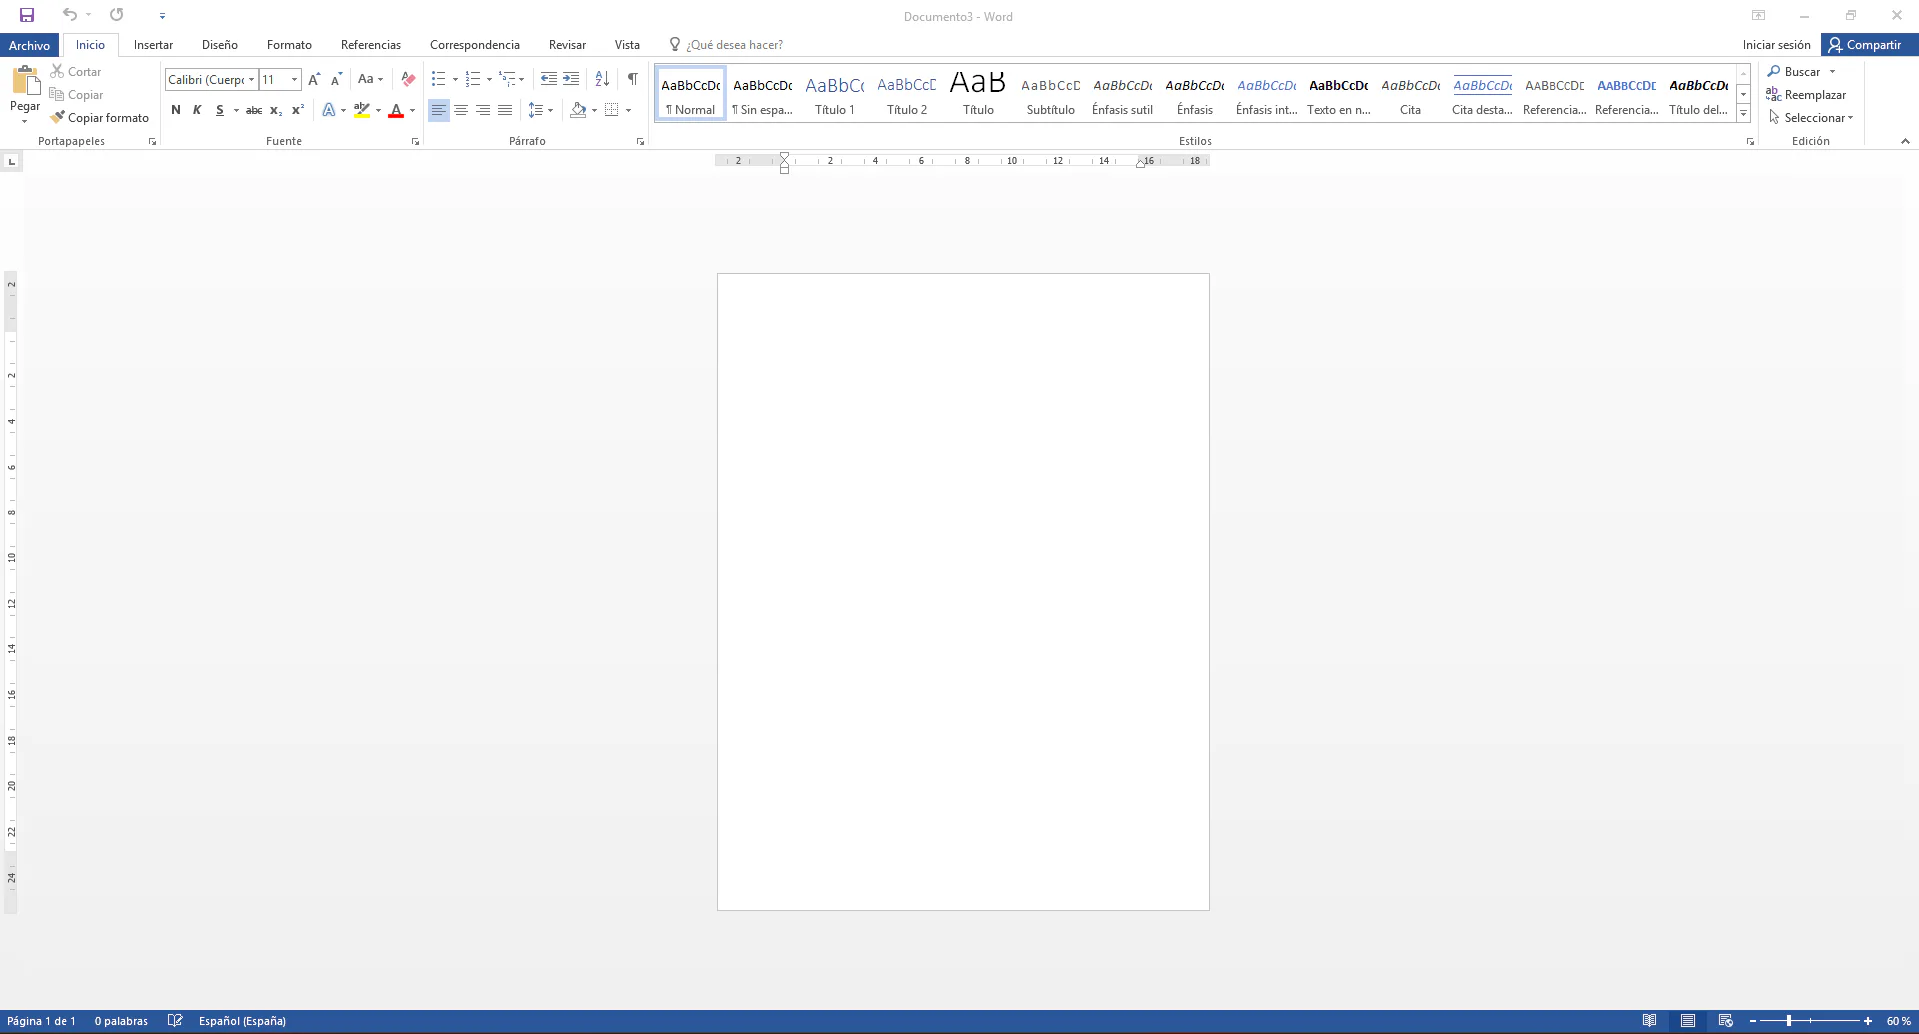
Task: Click Iniciar sesión link
Action: [1776, 45]
